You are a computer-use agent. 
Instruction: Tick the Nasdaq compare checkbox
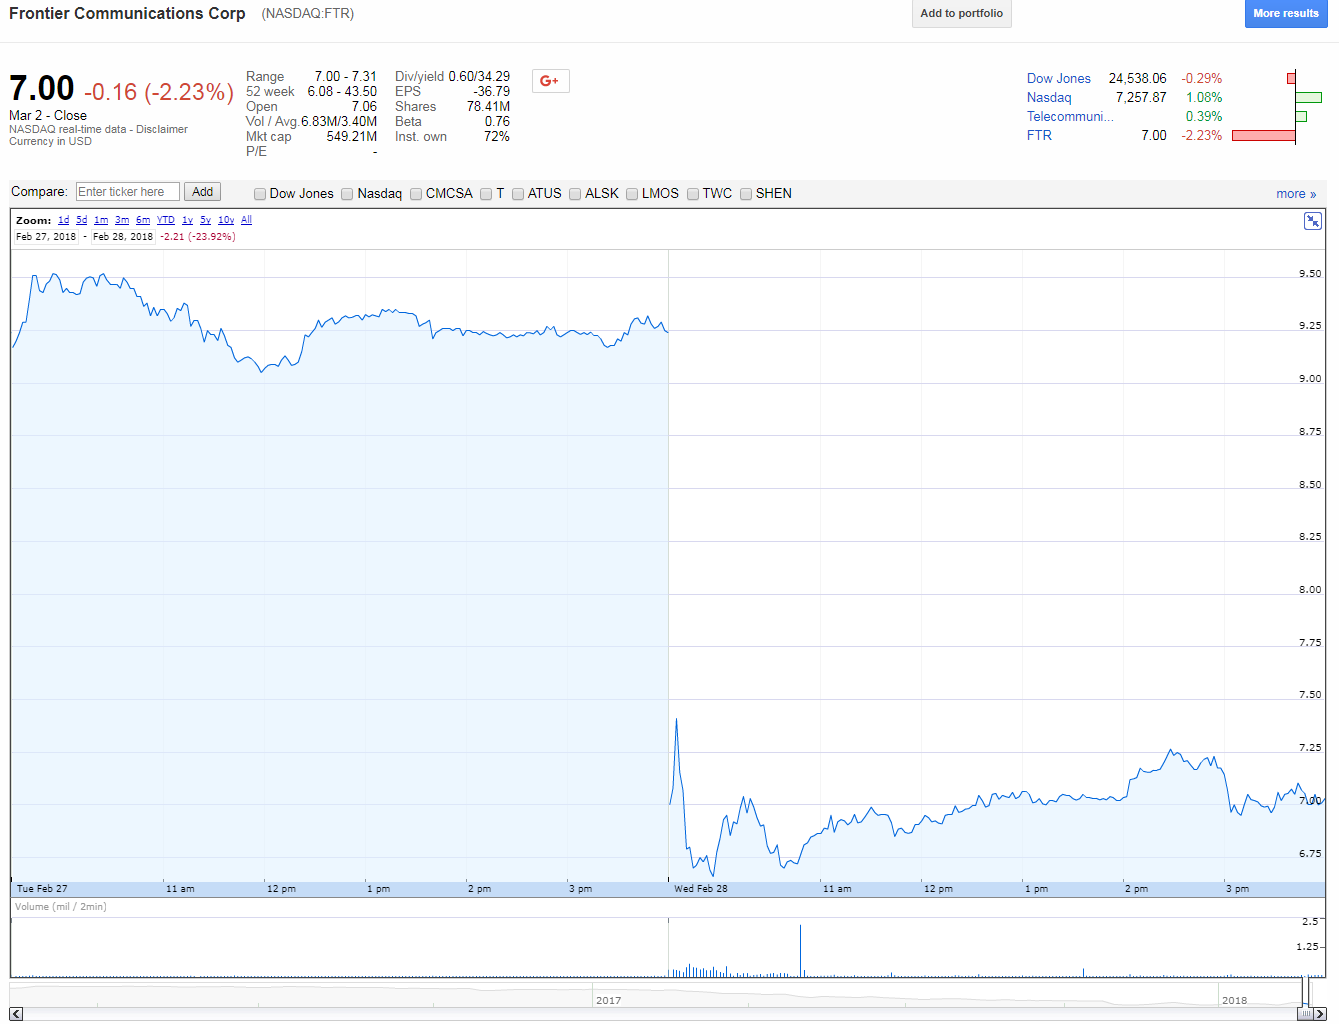(347, 194)
